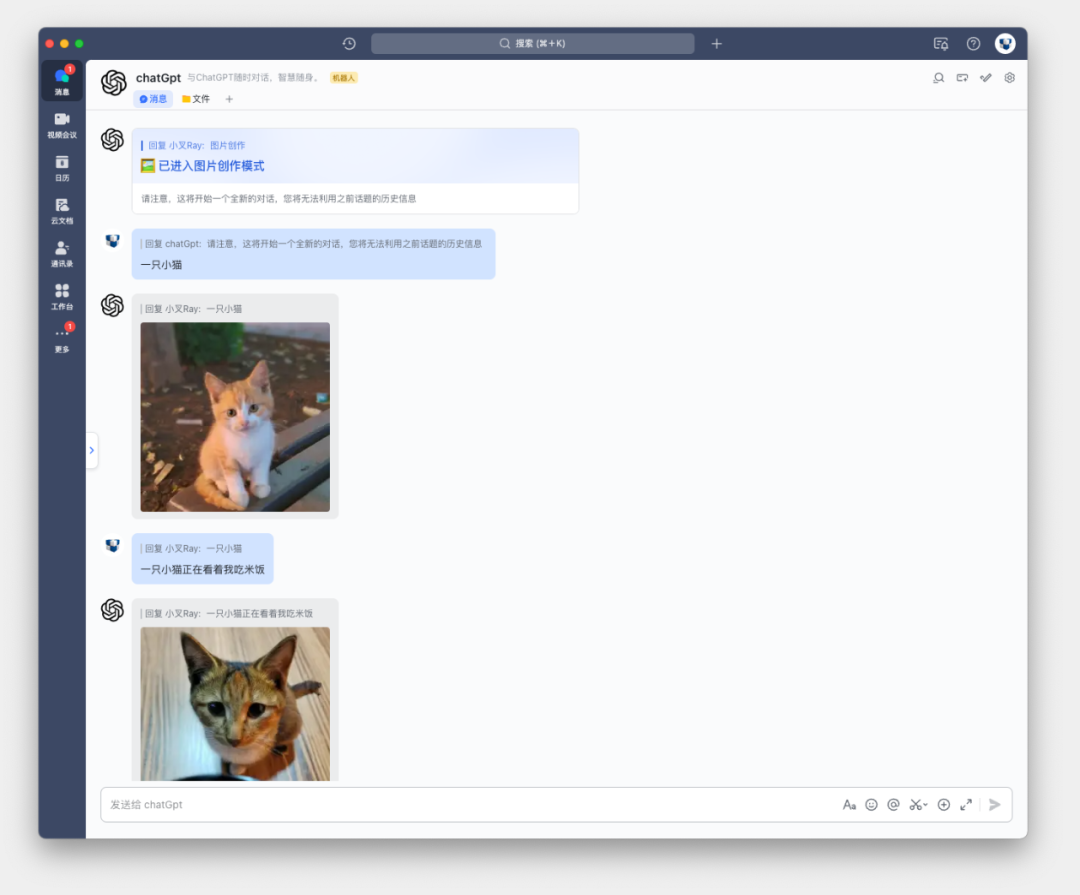Add a new tab with plus beside 文件

[229, 99]
